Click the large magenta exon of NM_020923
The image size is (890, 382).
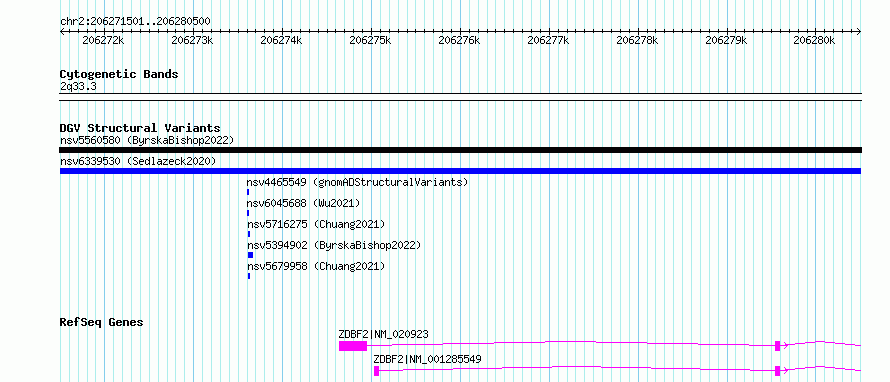[x=353, y=346]
